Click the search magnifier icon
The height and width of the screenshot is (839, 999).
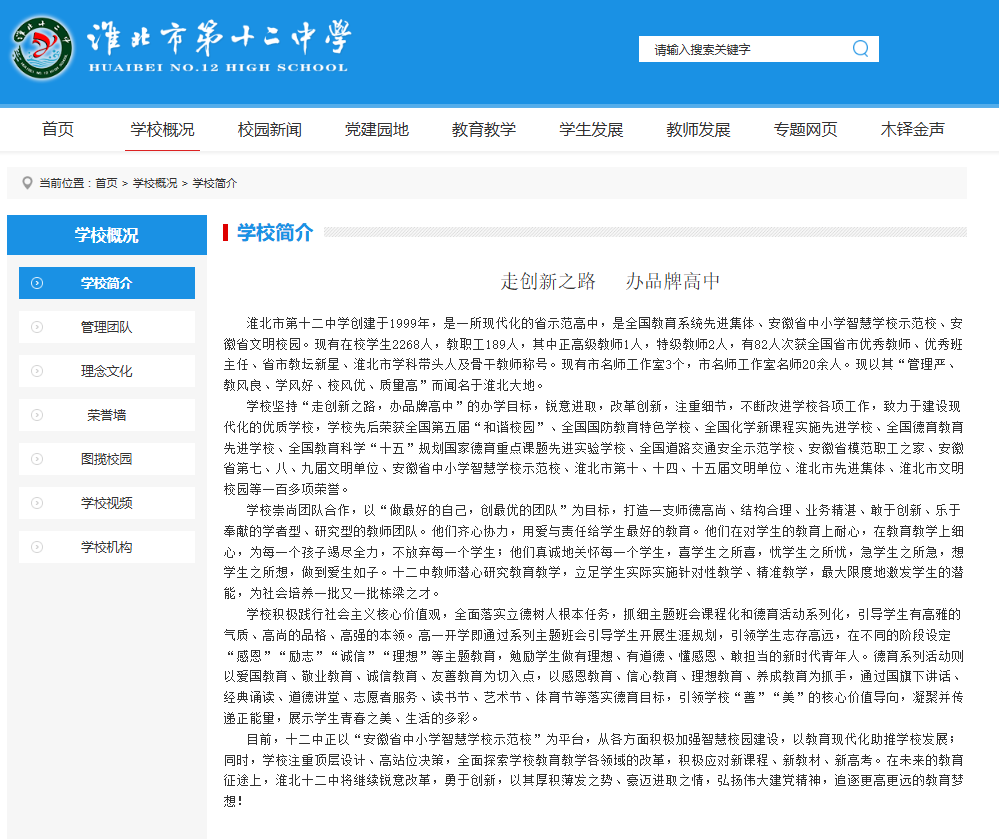tap(860, 48)
